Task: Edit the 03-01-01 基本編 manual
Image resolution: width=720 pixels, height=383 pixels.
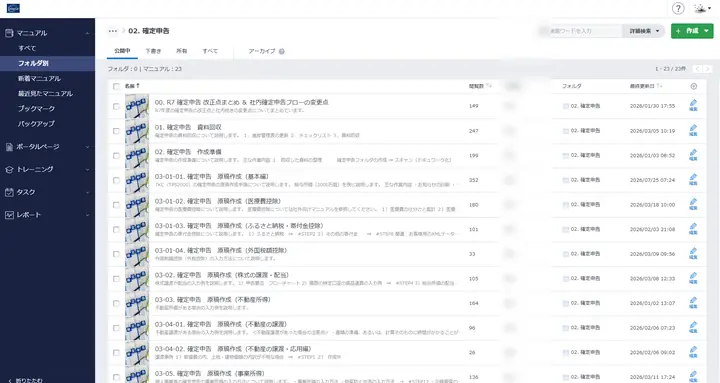Action: (x=693, y=180)
